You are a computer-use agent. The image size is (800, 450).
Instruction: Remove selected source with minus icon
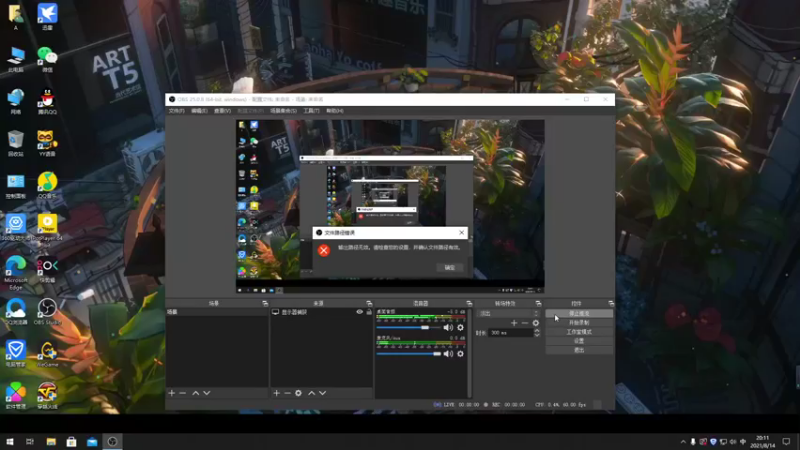(287, 393)
